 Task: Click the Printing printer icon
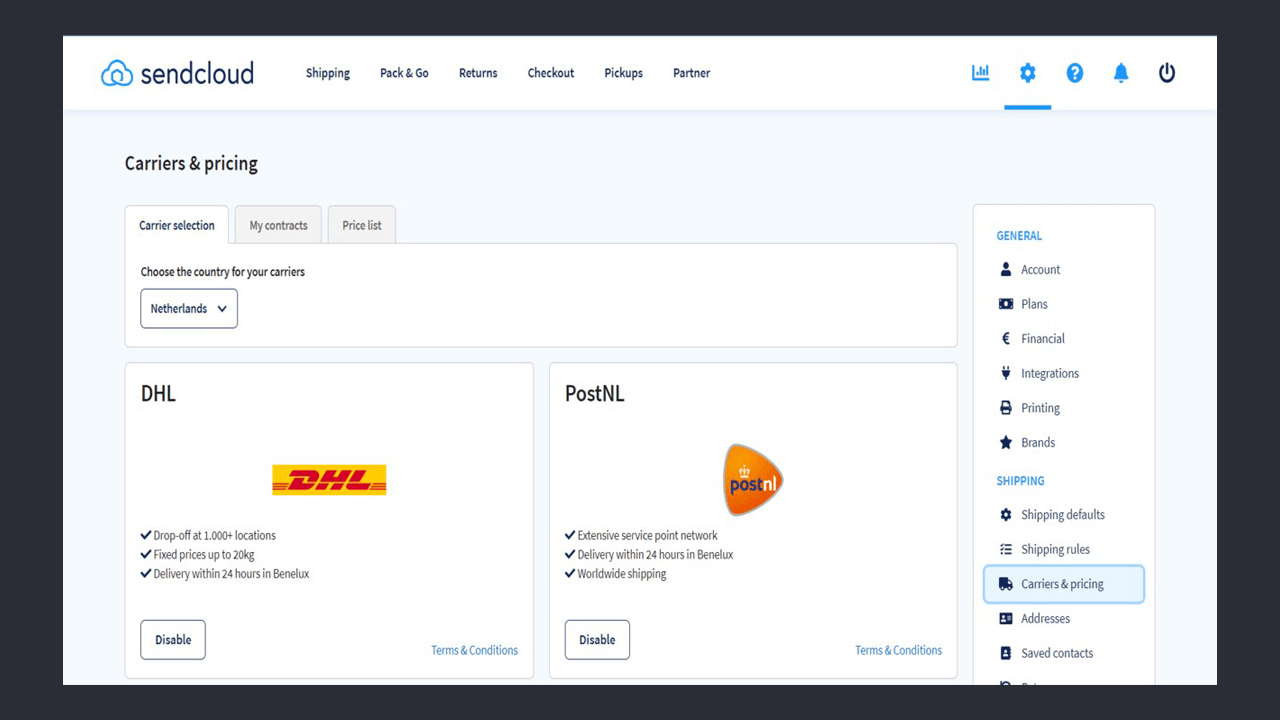1006,408
